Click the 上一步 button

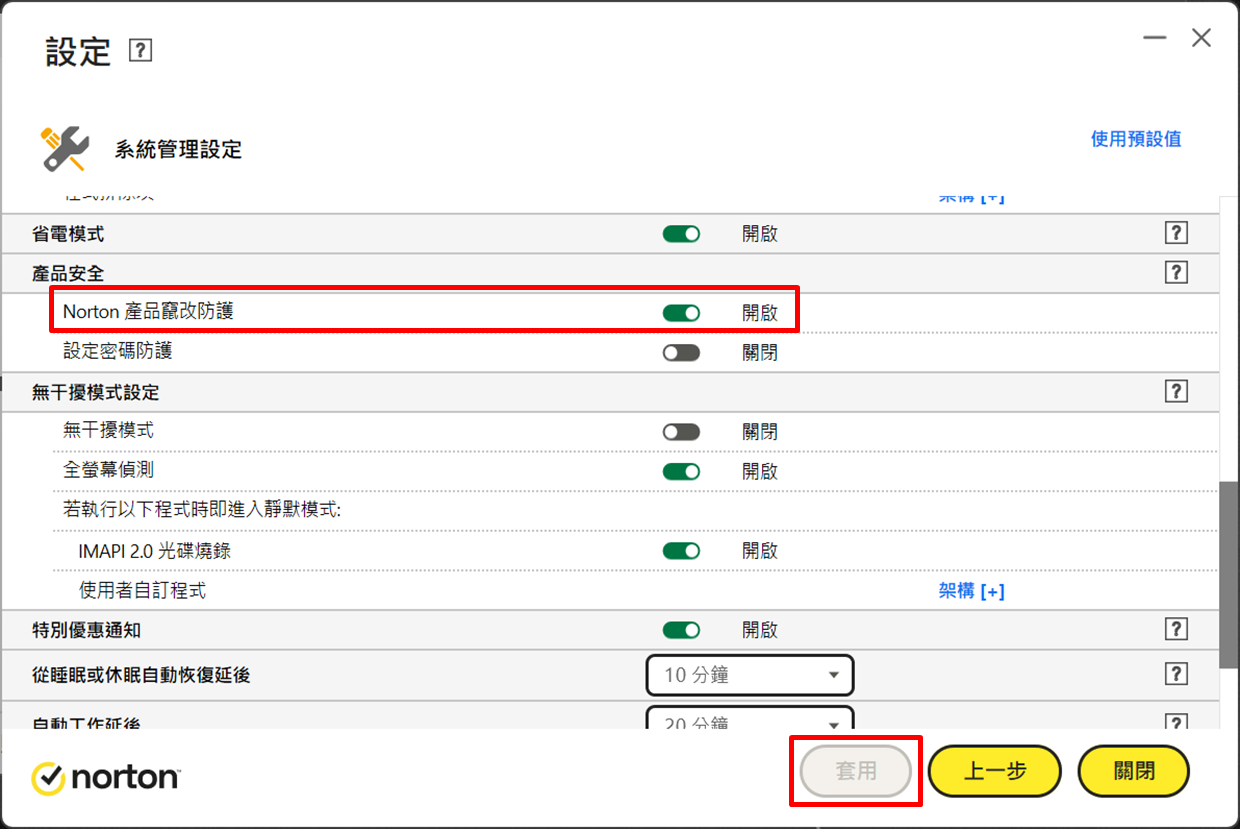pos(994,771)
